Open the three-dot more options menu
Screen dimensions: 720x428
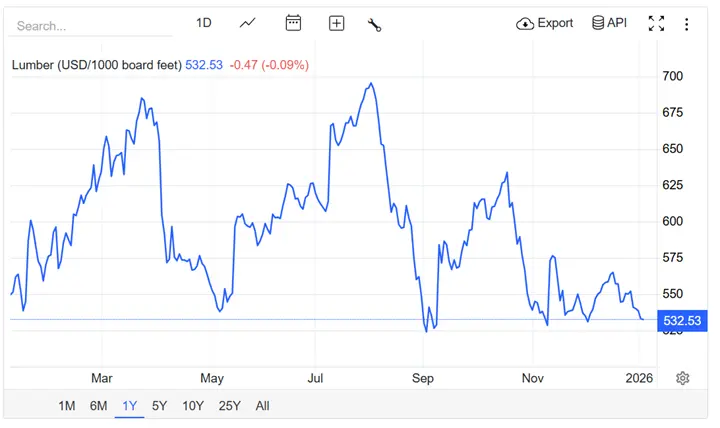686,24
